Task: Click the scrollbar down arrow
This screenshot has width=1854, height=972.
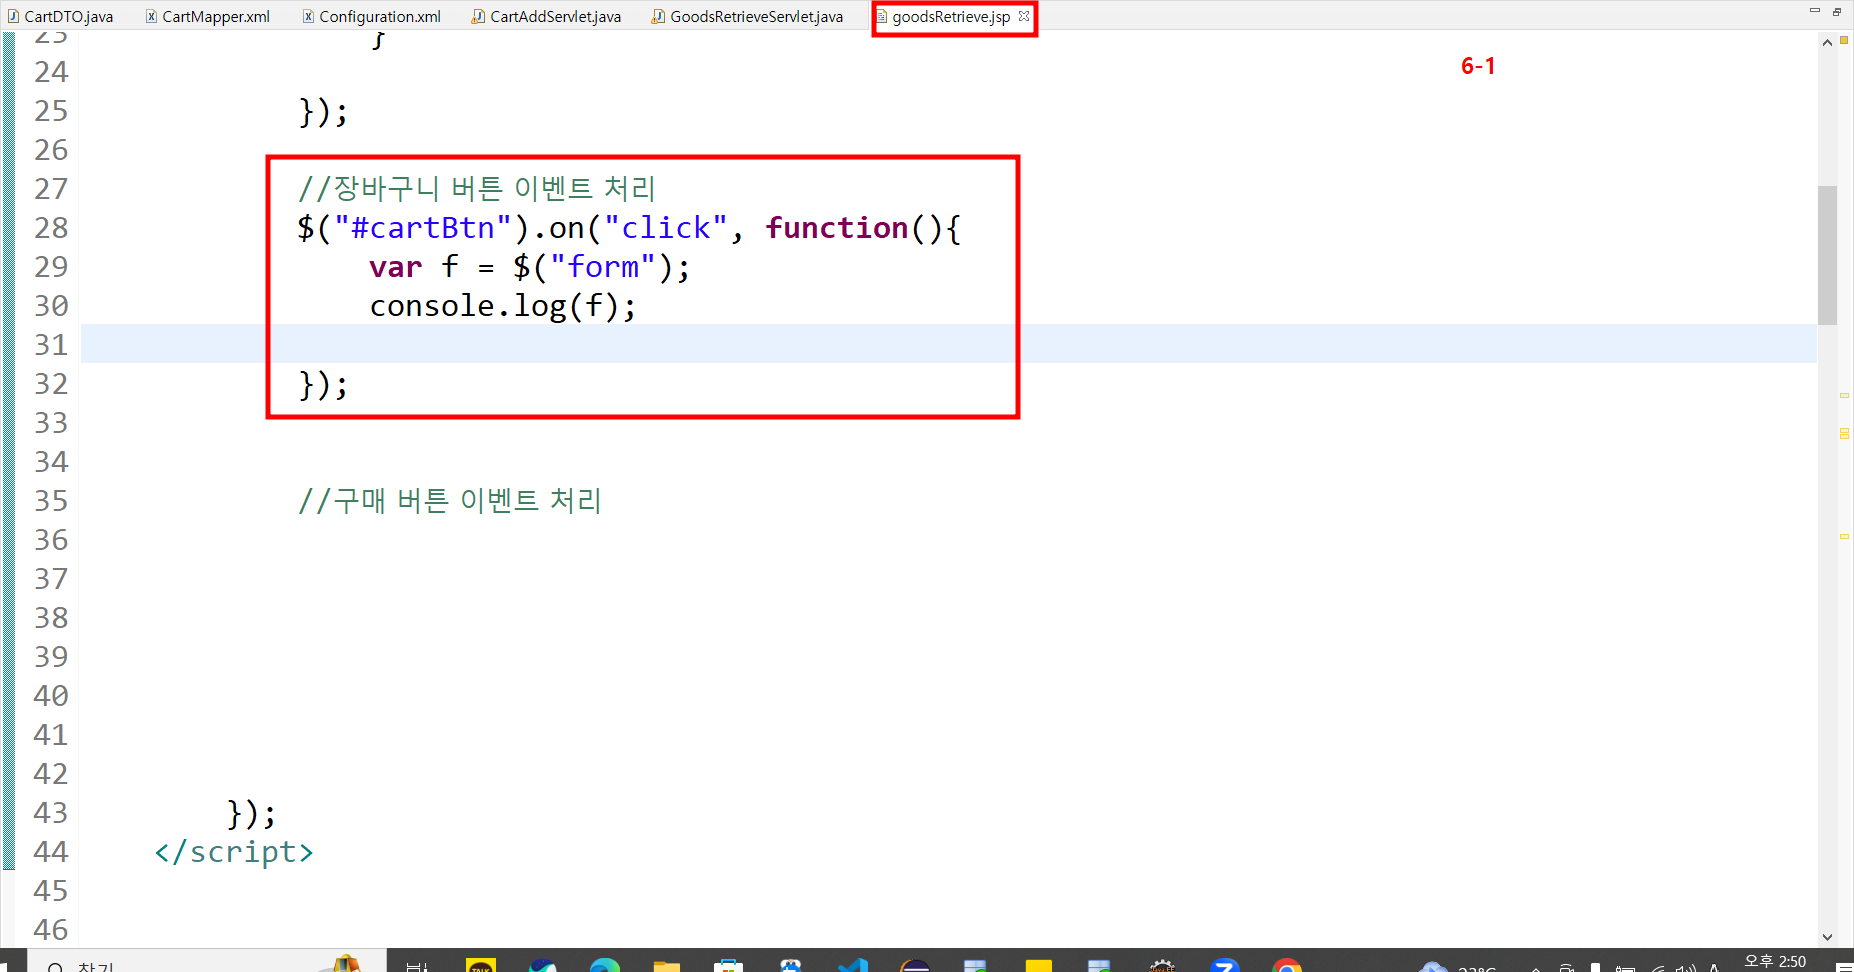Action: (x=1827, y=937)
